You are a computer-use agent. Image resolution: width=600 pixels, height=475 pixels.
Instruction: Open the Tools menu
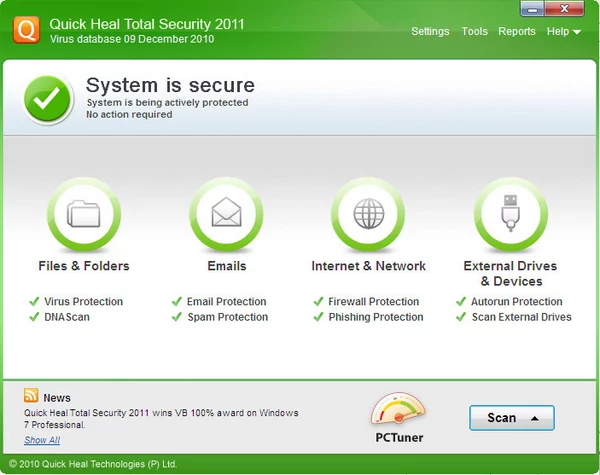pyautogui.click(x=474, y=31)
